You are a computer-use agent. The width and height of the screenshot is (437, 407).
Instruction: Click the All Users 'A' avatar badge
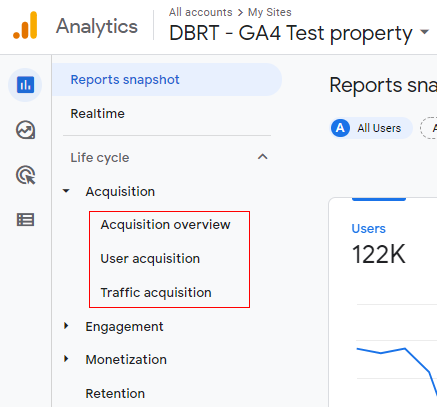click(x=340, y=128)
